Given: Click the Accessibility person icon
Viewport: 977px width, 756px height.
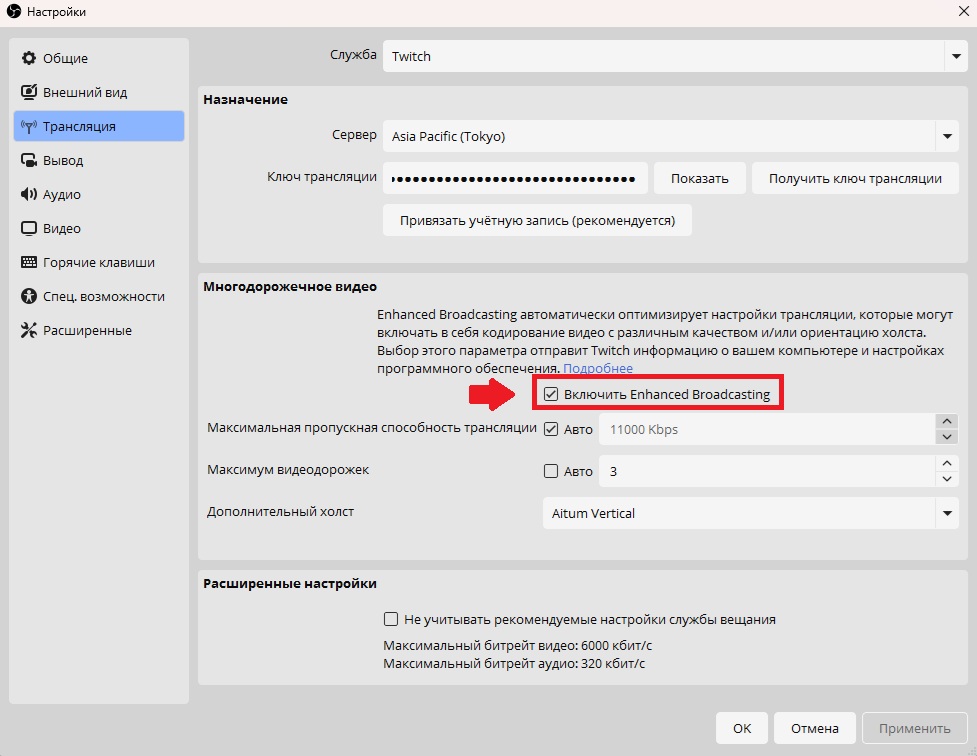Looking at the screenshot, I should tap(29, 296).
